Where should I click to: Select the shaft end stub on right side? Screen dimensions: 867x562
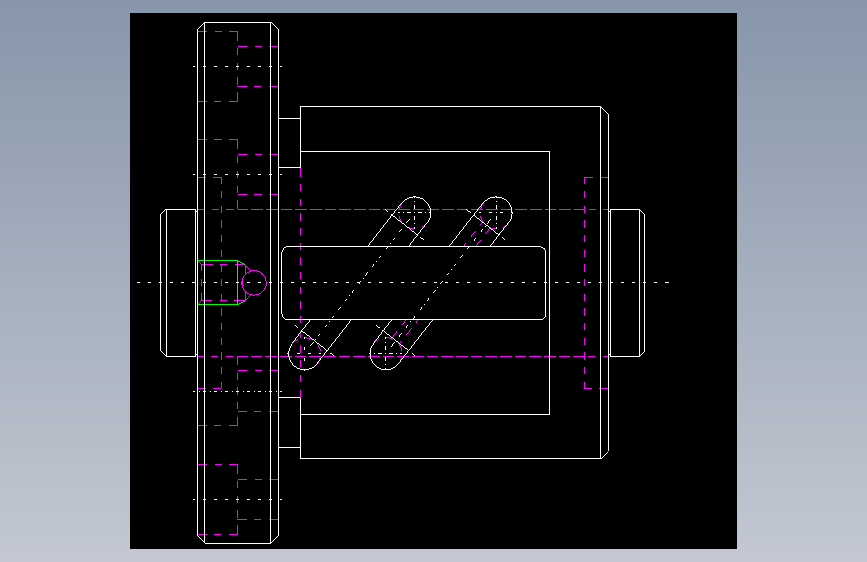tap(627, 283)
